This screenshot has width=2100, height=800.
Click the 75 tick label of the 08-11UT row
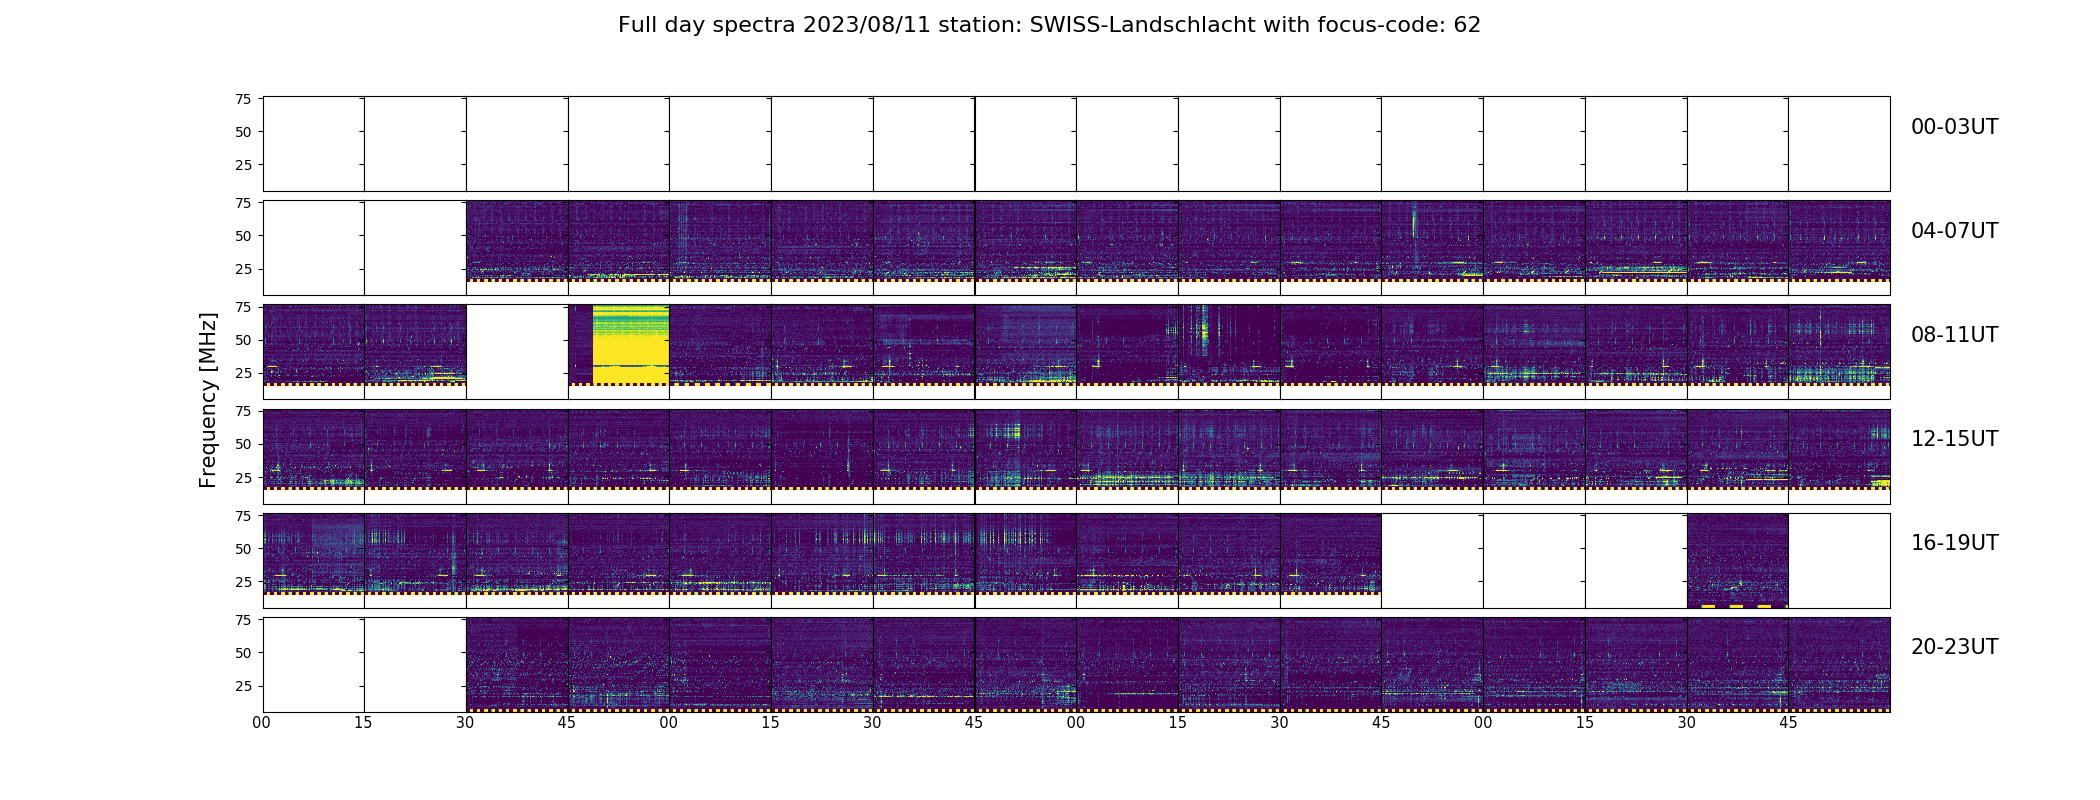pos(243,307)
